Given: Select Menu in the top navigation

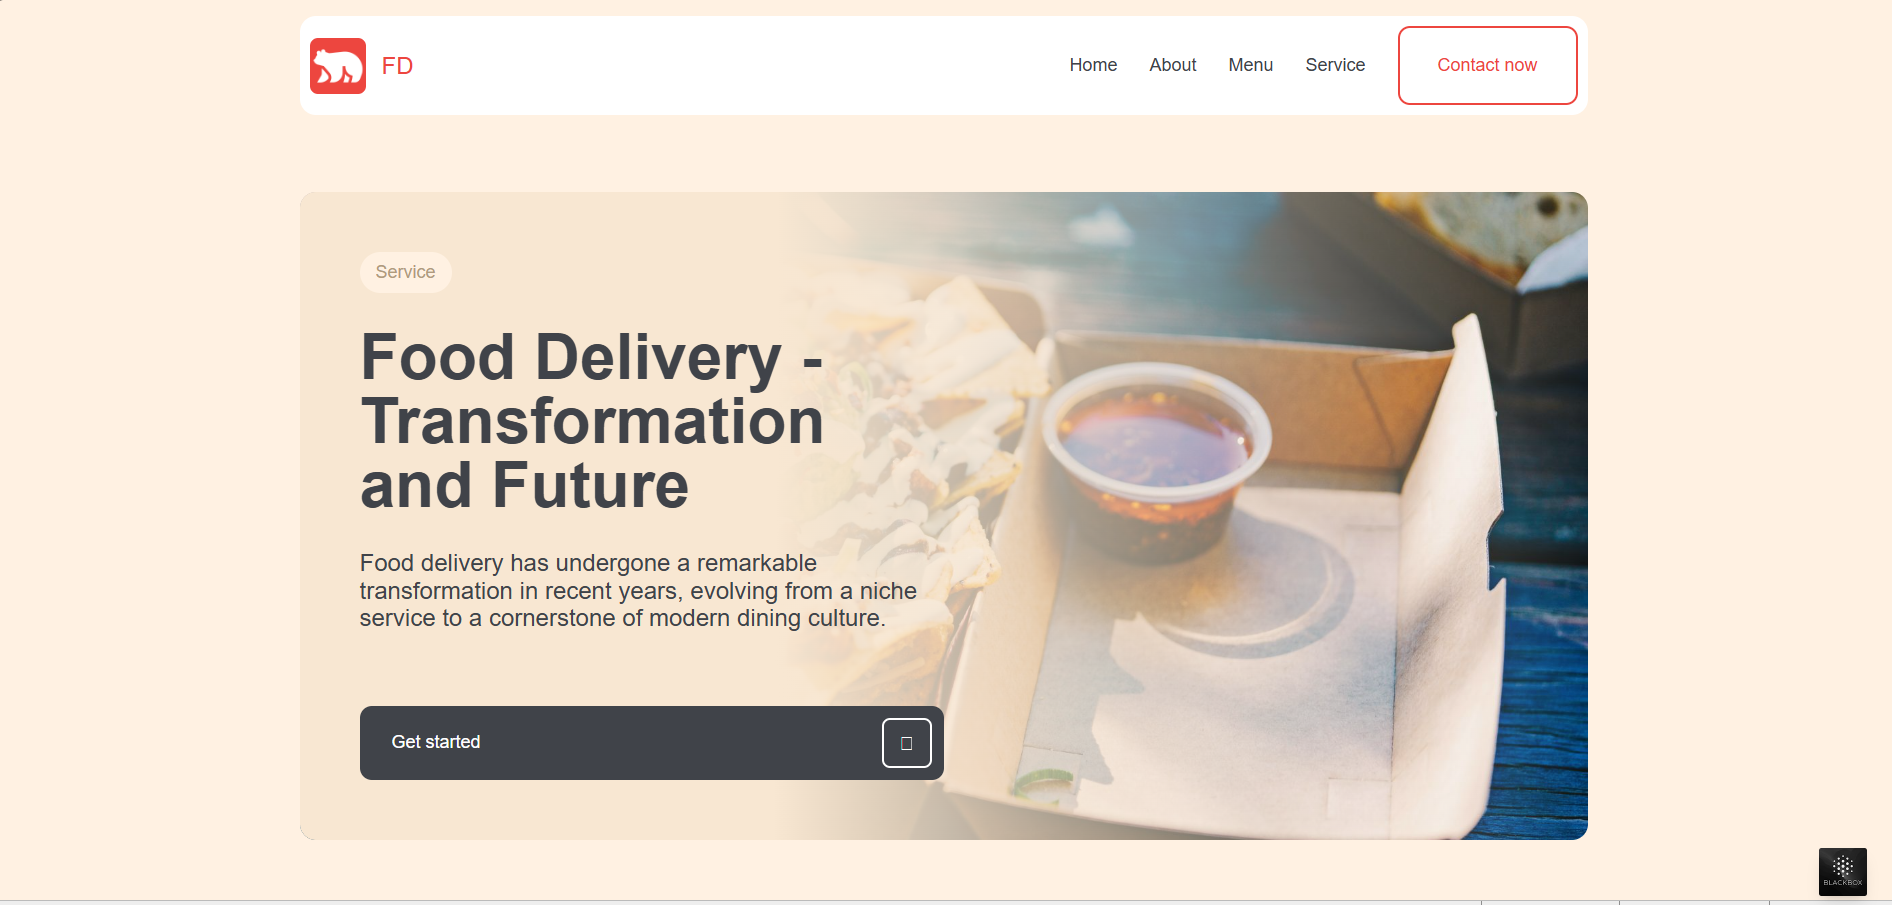Looking at the screenshot, I should tap(1251, 65).
